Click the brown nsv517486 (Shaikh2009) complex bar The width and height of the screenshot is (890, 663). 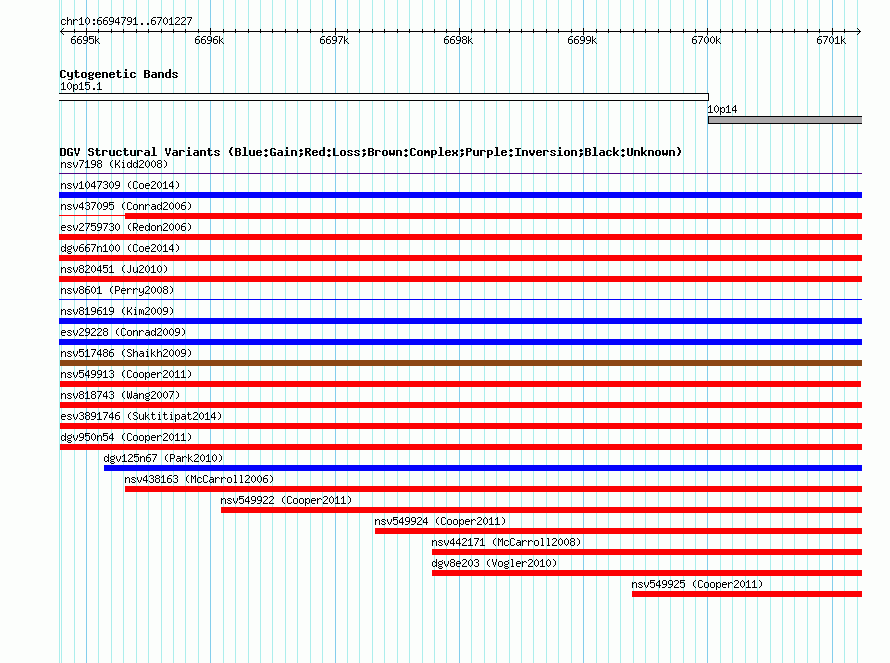460,363
